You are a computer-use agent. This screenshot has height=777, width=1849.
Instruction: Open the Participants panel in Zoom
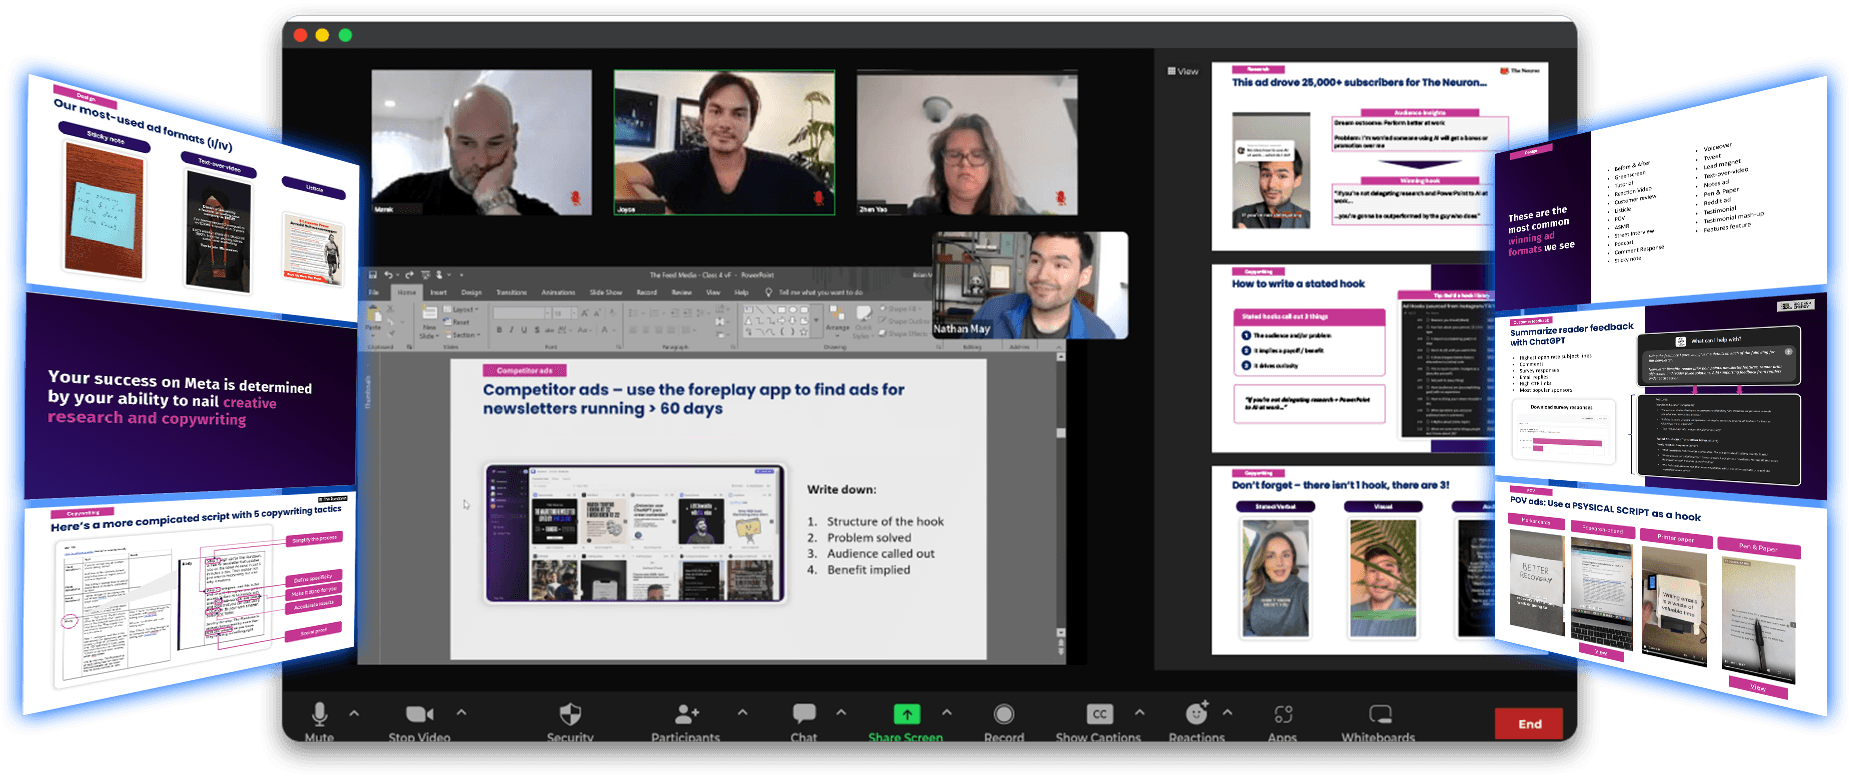[x=686, y=714]
